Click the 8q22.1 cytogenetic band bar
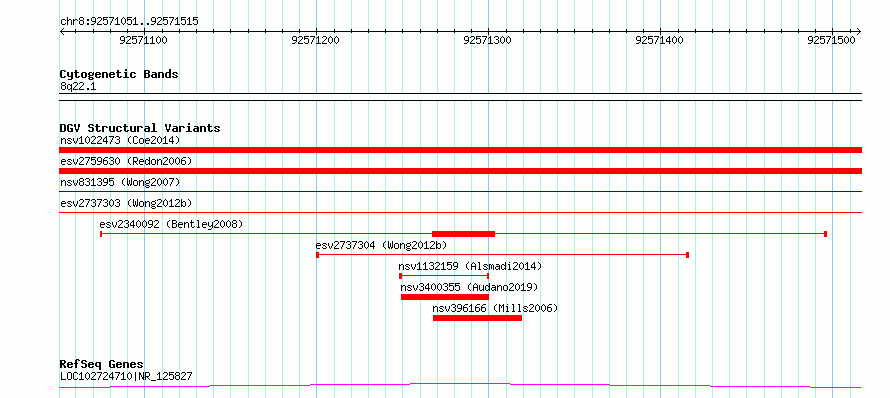The width and height of the screenshot is (890, 398). (460, 97)
